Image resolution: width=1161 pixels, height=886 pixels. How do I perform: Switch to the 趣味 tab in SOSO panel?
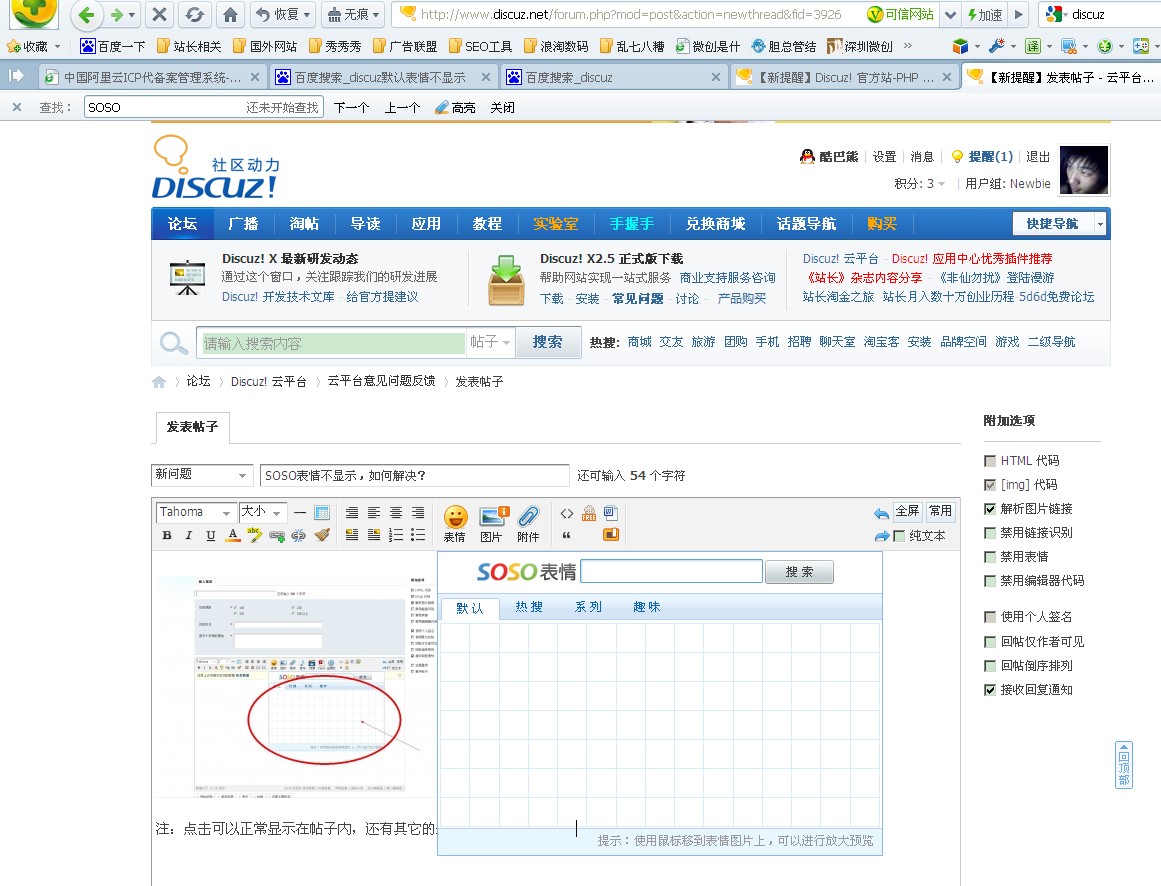(x=646, y=607)
